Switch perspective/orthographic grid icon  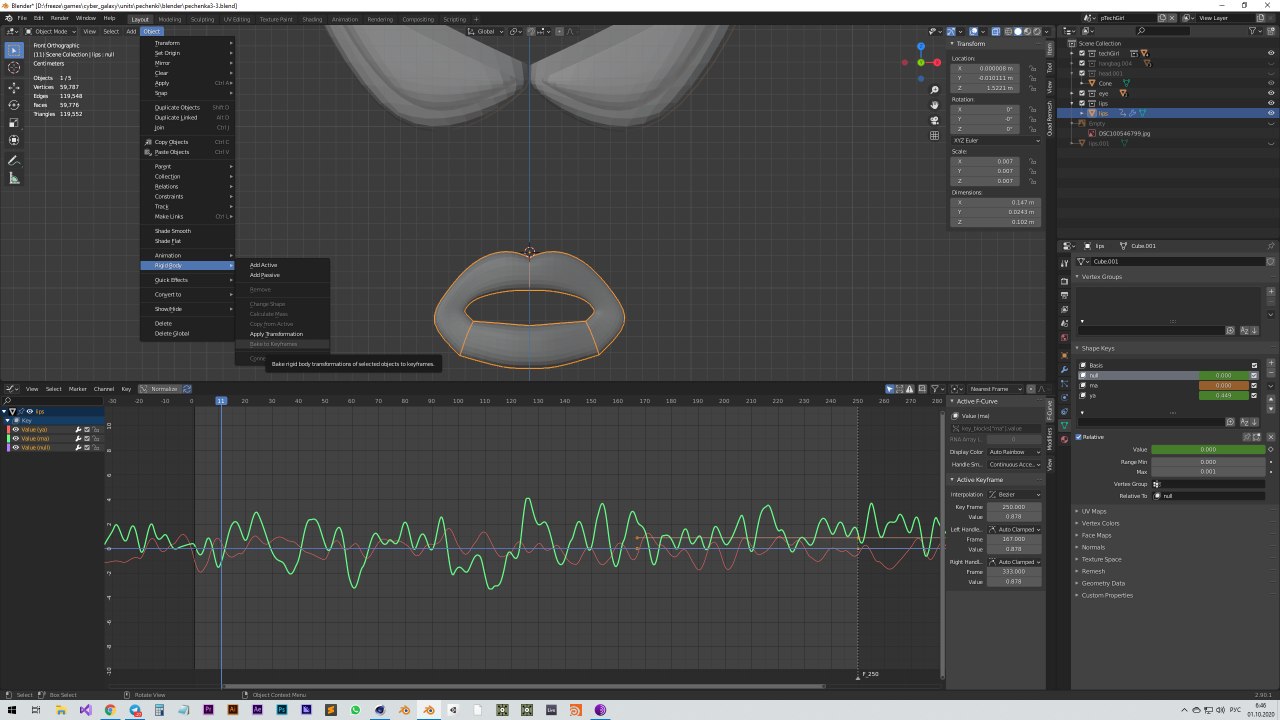[934, 135]
